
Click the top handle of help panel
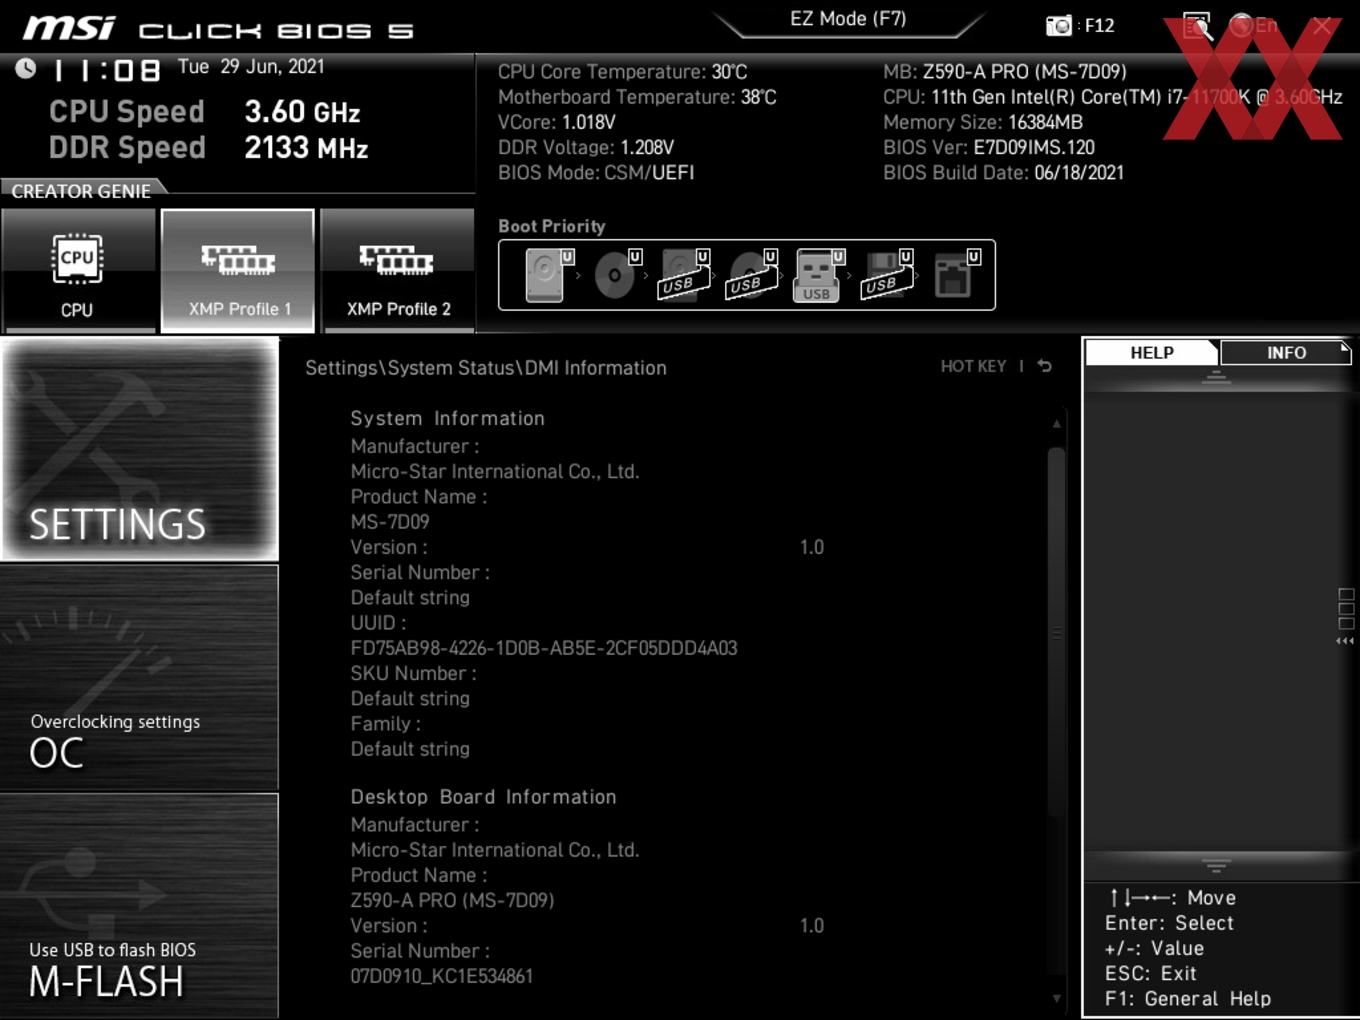tap(1216, 378)
